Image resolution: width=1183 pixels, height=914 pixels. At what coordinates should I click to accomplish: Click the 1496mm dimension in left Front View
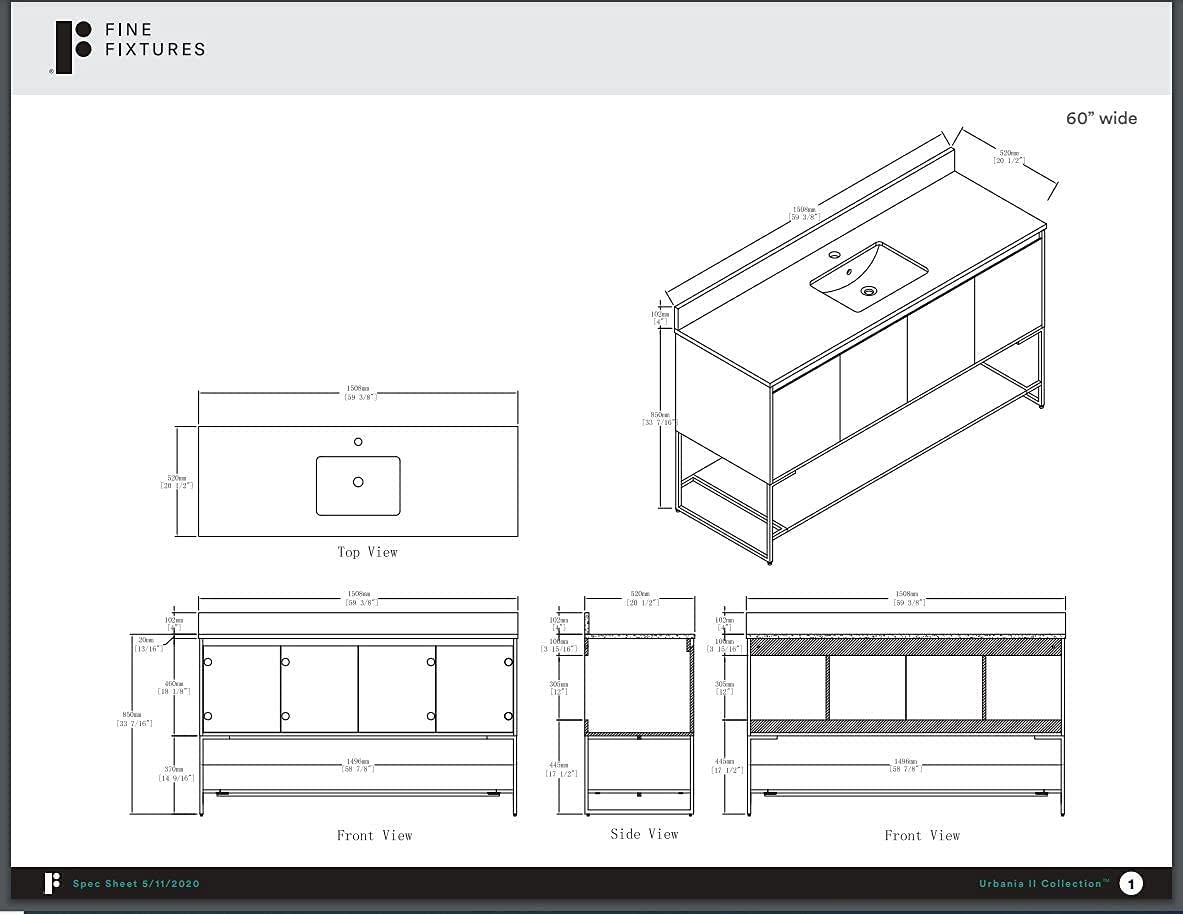coord(357,765)
